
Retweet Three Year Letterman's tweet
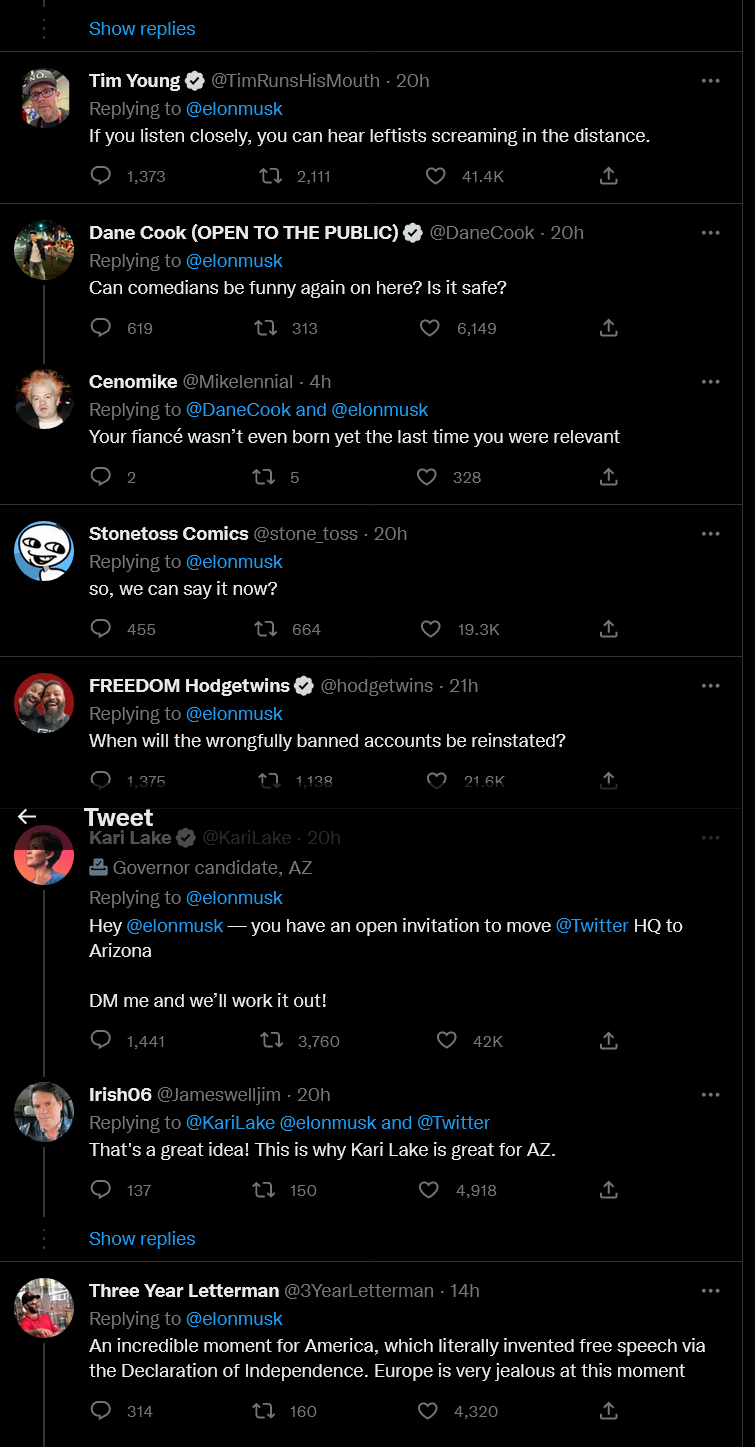[x=262, y=1411]
